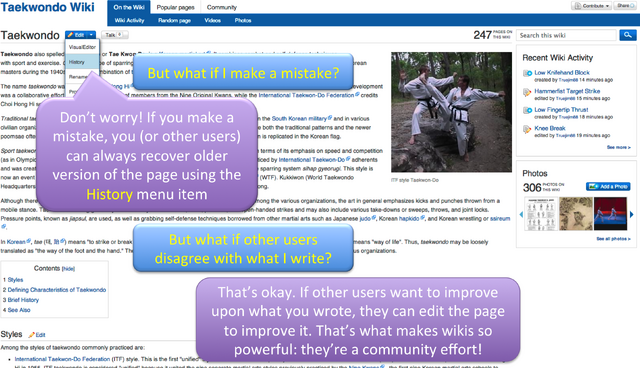
Task: Open the Contribute dropdown
Action: click(591, 6)
